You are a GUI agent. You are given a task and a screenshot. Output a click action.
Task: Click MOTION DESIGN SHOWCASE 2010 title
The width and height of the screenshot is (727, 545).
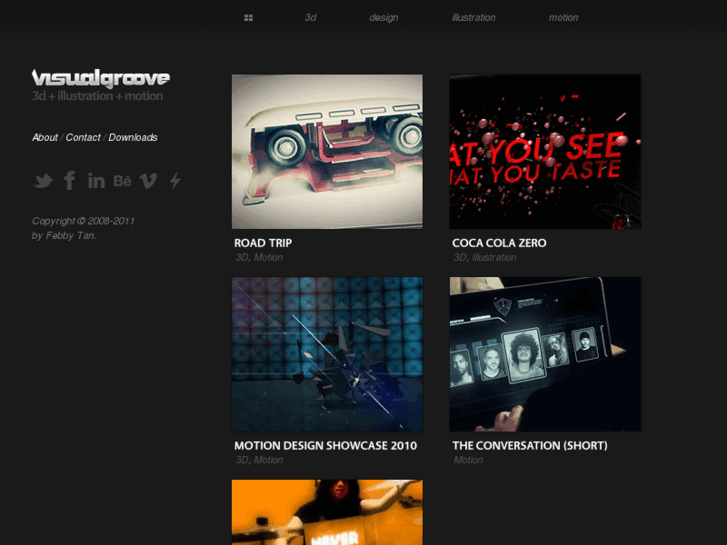pyautogui.click(x=325, y=446)
